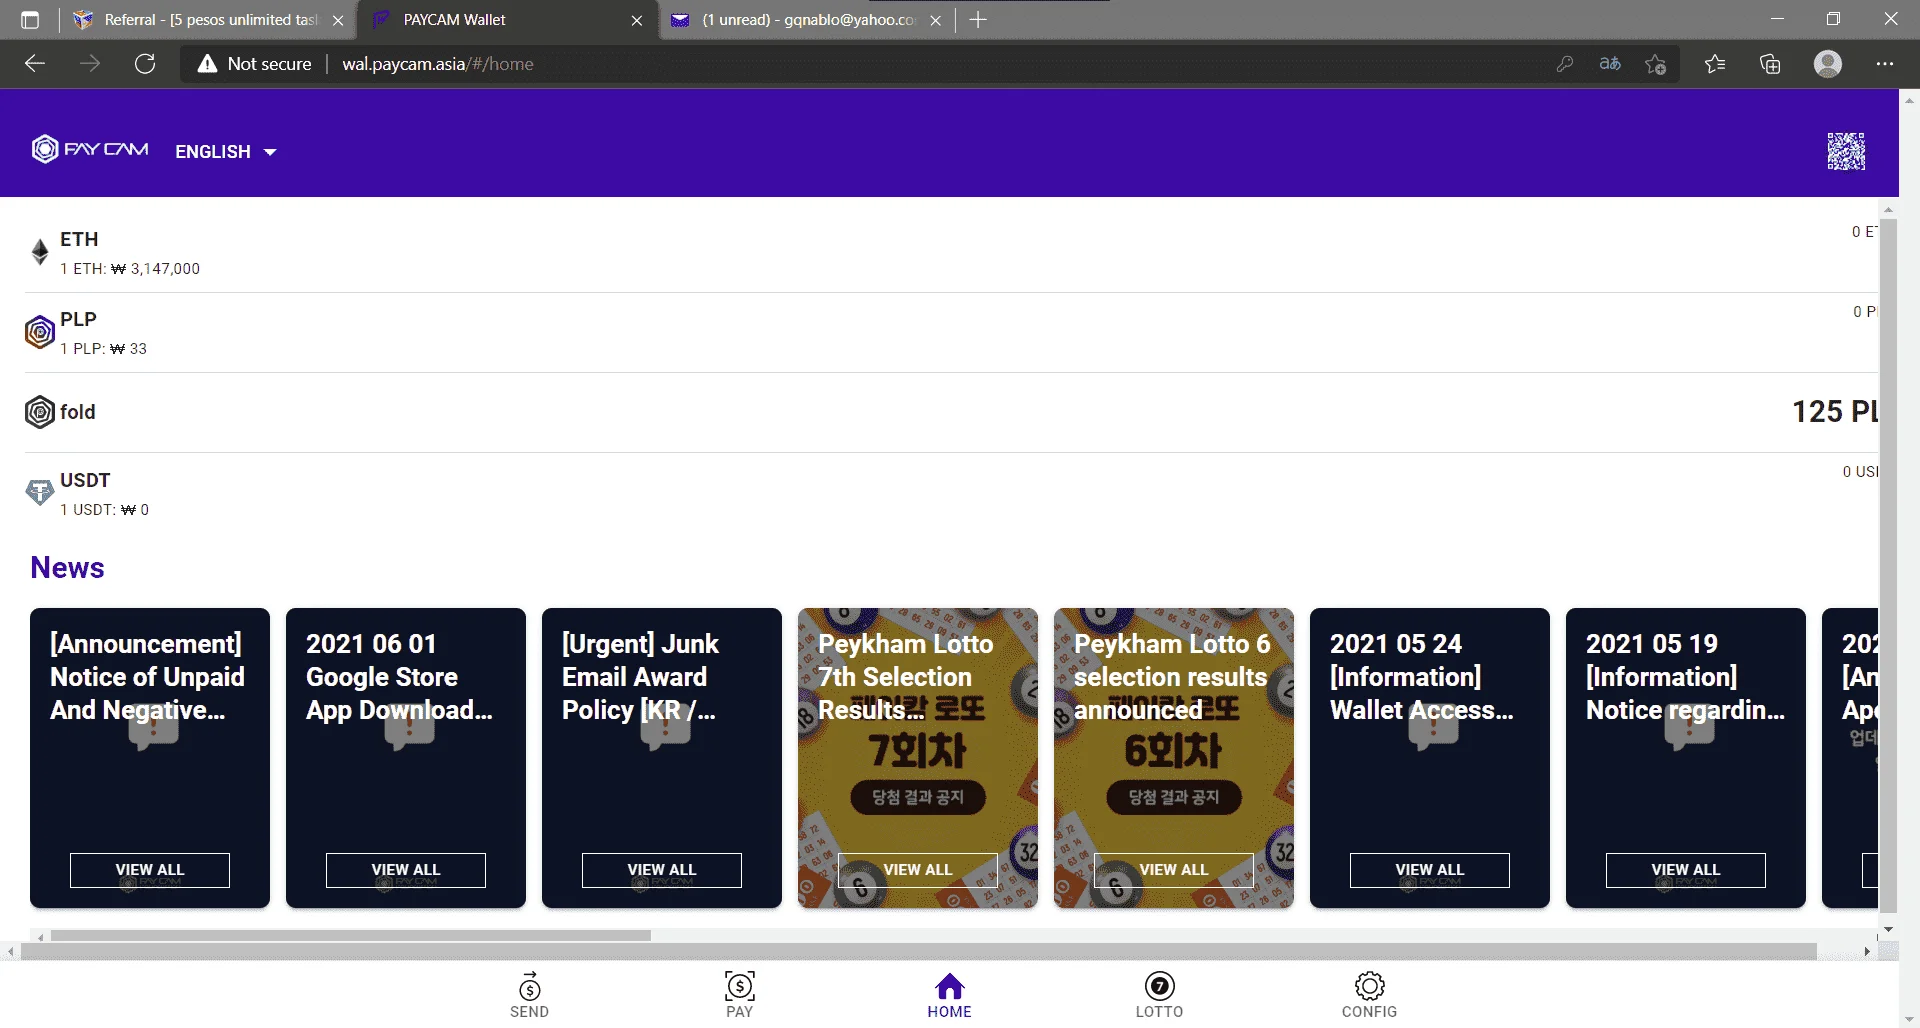Go to HOME in bottom navigation
The image size is (1920, 1028).
[949, 995]
